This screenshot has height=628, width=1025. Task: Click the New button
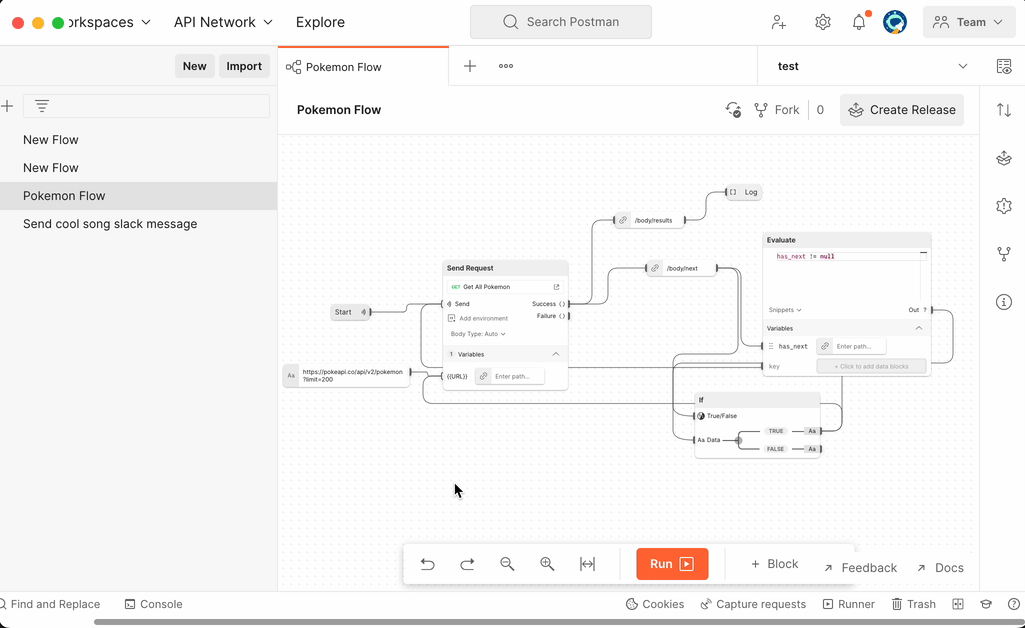[x=194, y=66]
